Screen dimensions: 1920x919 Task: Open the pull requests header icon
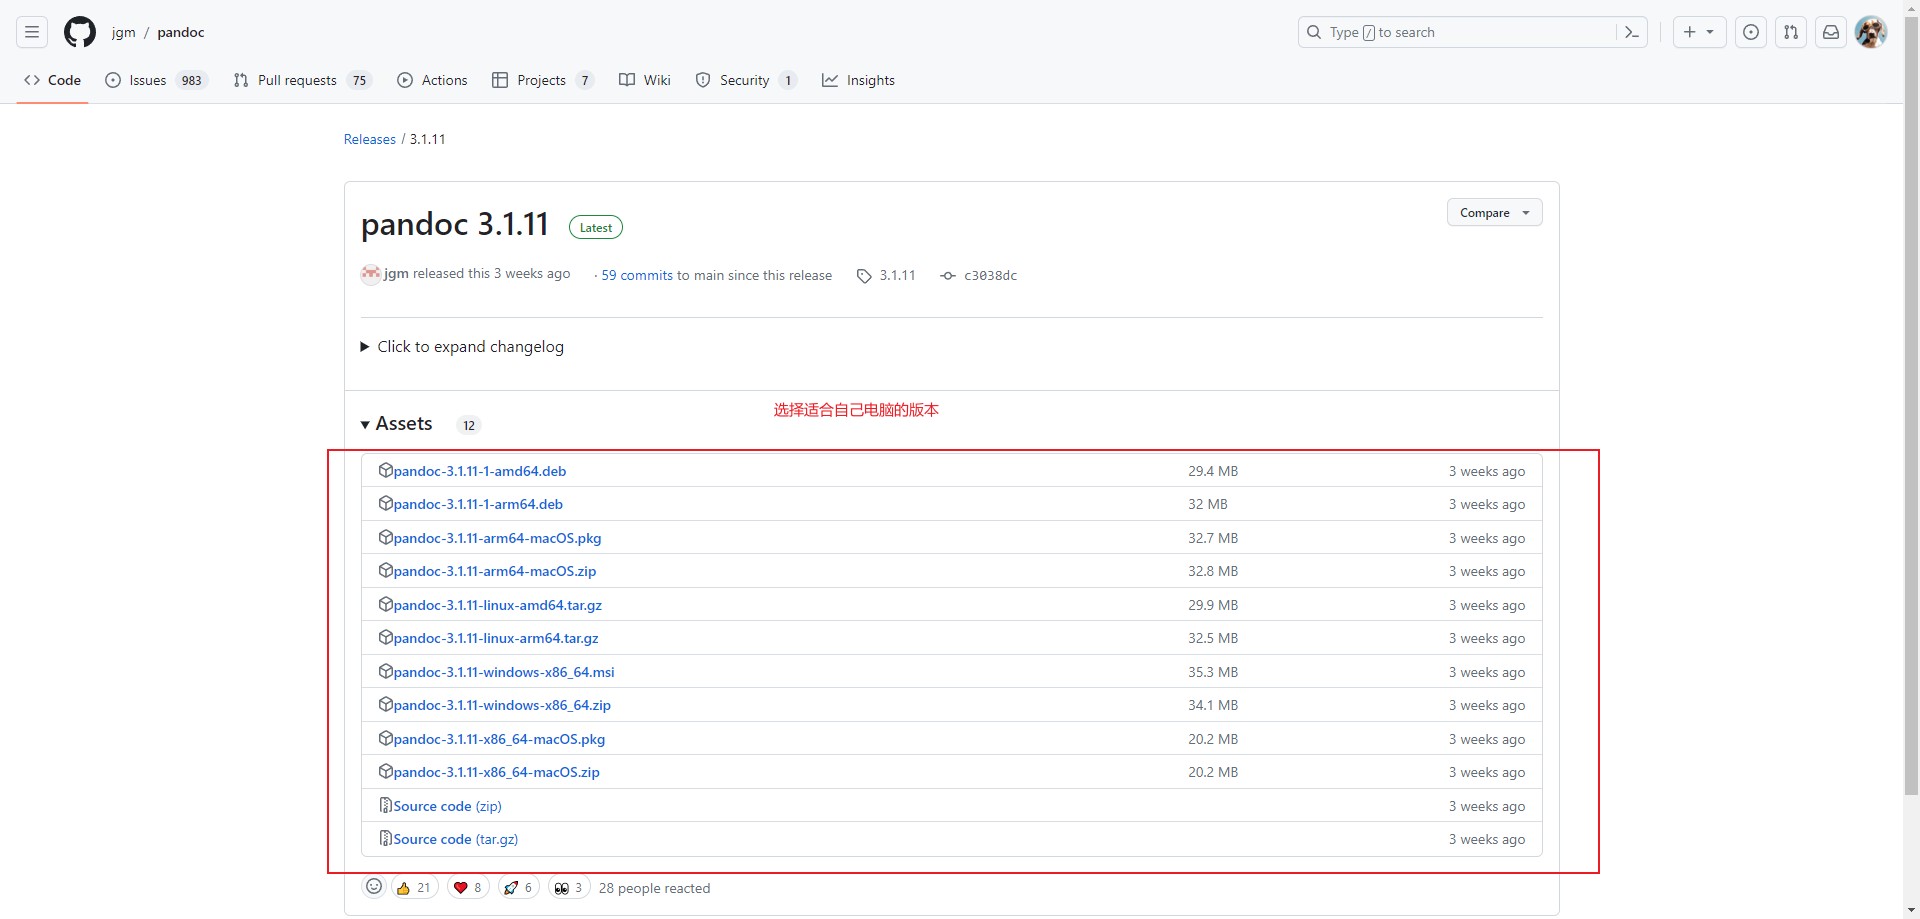point(1790,32)
